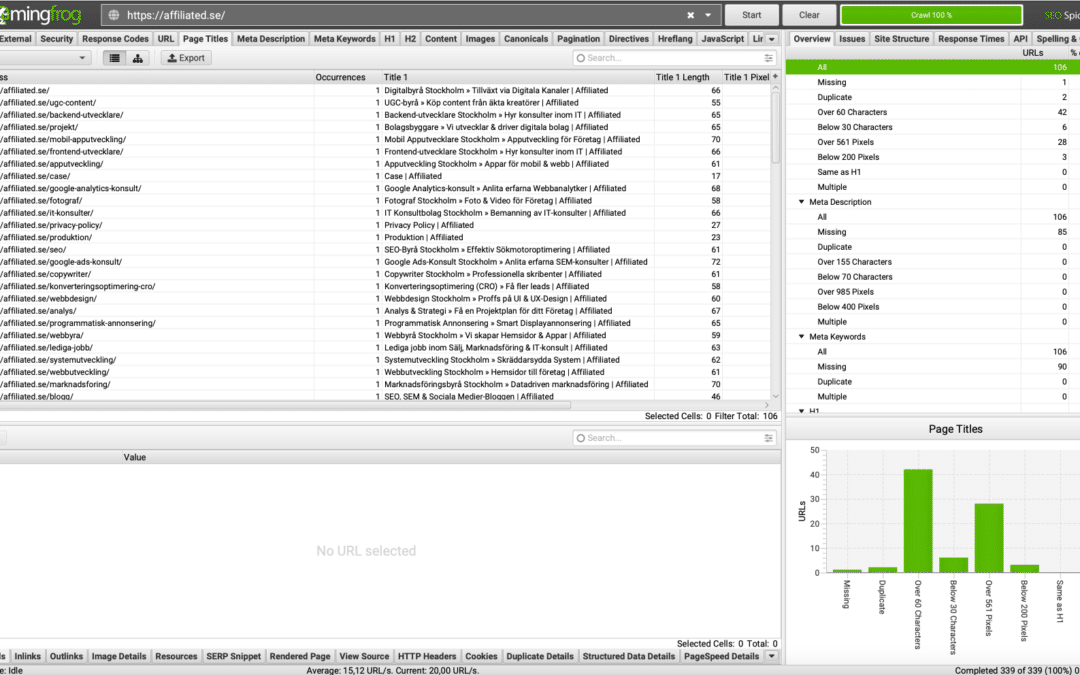The width and height of the screenshot is (1080, 675).
Task: Open the API tab
Action: pos(1021,39)
